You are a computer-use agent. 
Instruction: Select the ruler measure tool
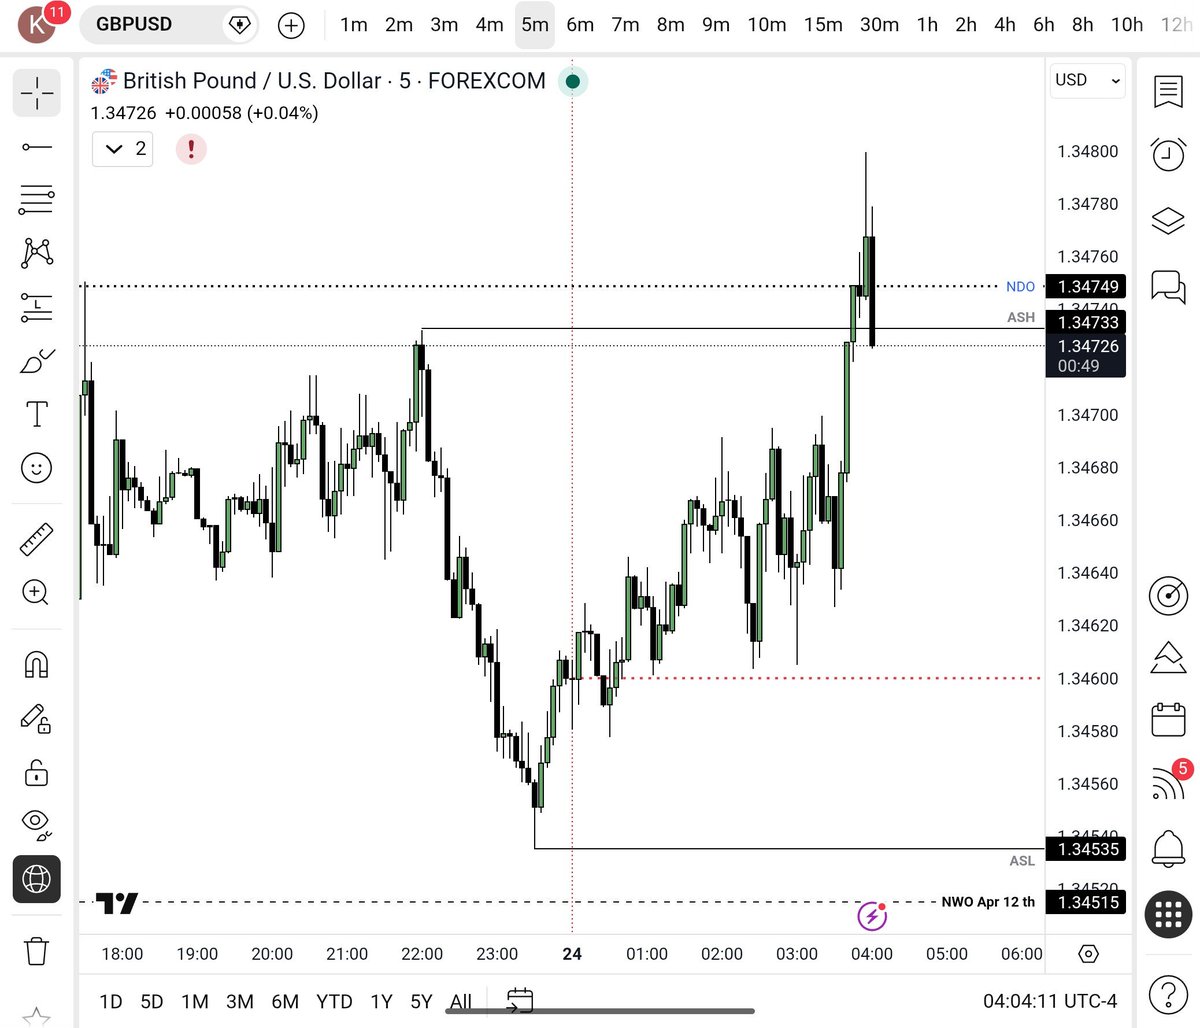point(37,538)
